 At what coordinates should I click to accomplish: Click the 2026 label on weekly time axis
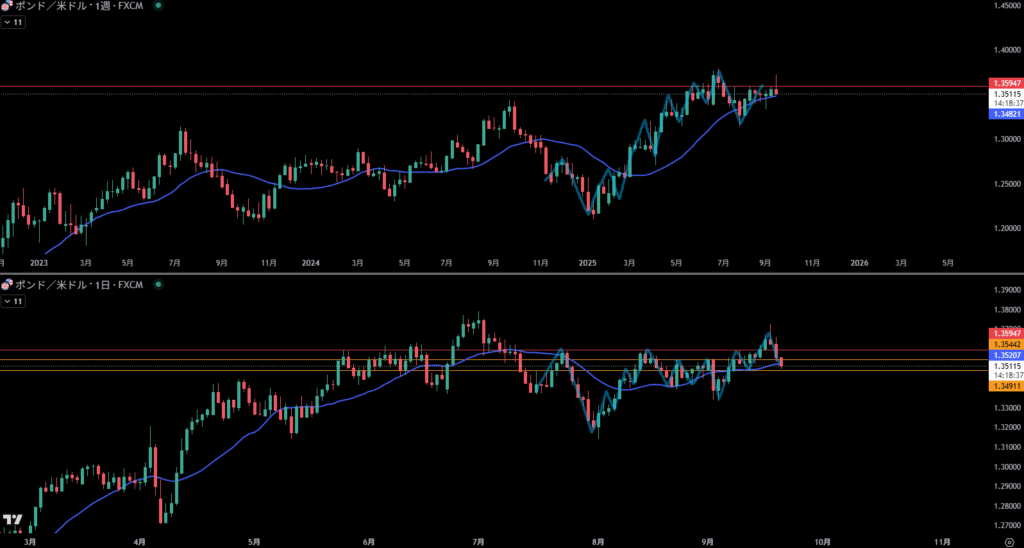point(859,263)
